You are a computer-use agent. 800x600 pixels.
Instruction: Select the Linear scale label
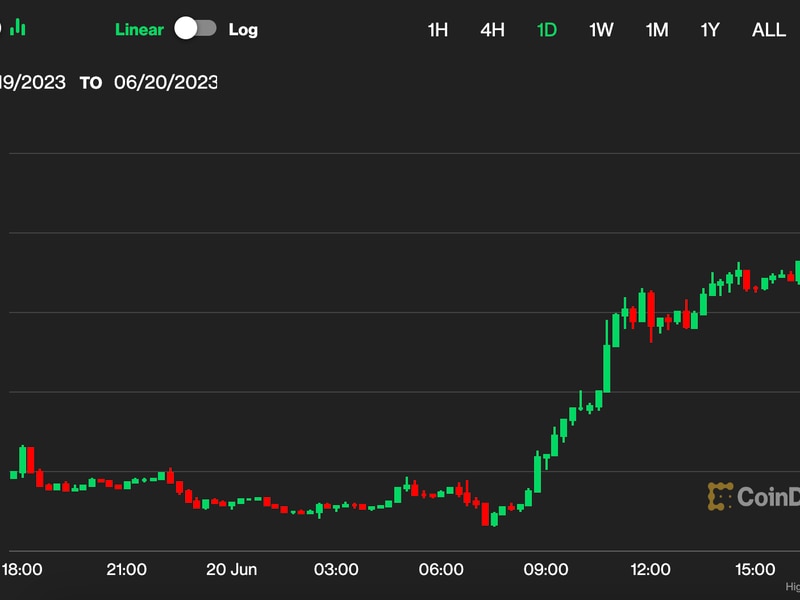tap(139, 30)
